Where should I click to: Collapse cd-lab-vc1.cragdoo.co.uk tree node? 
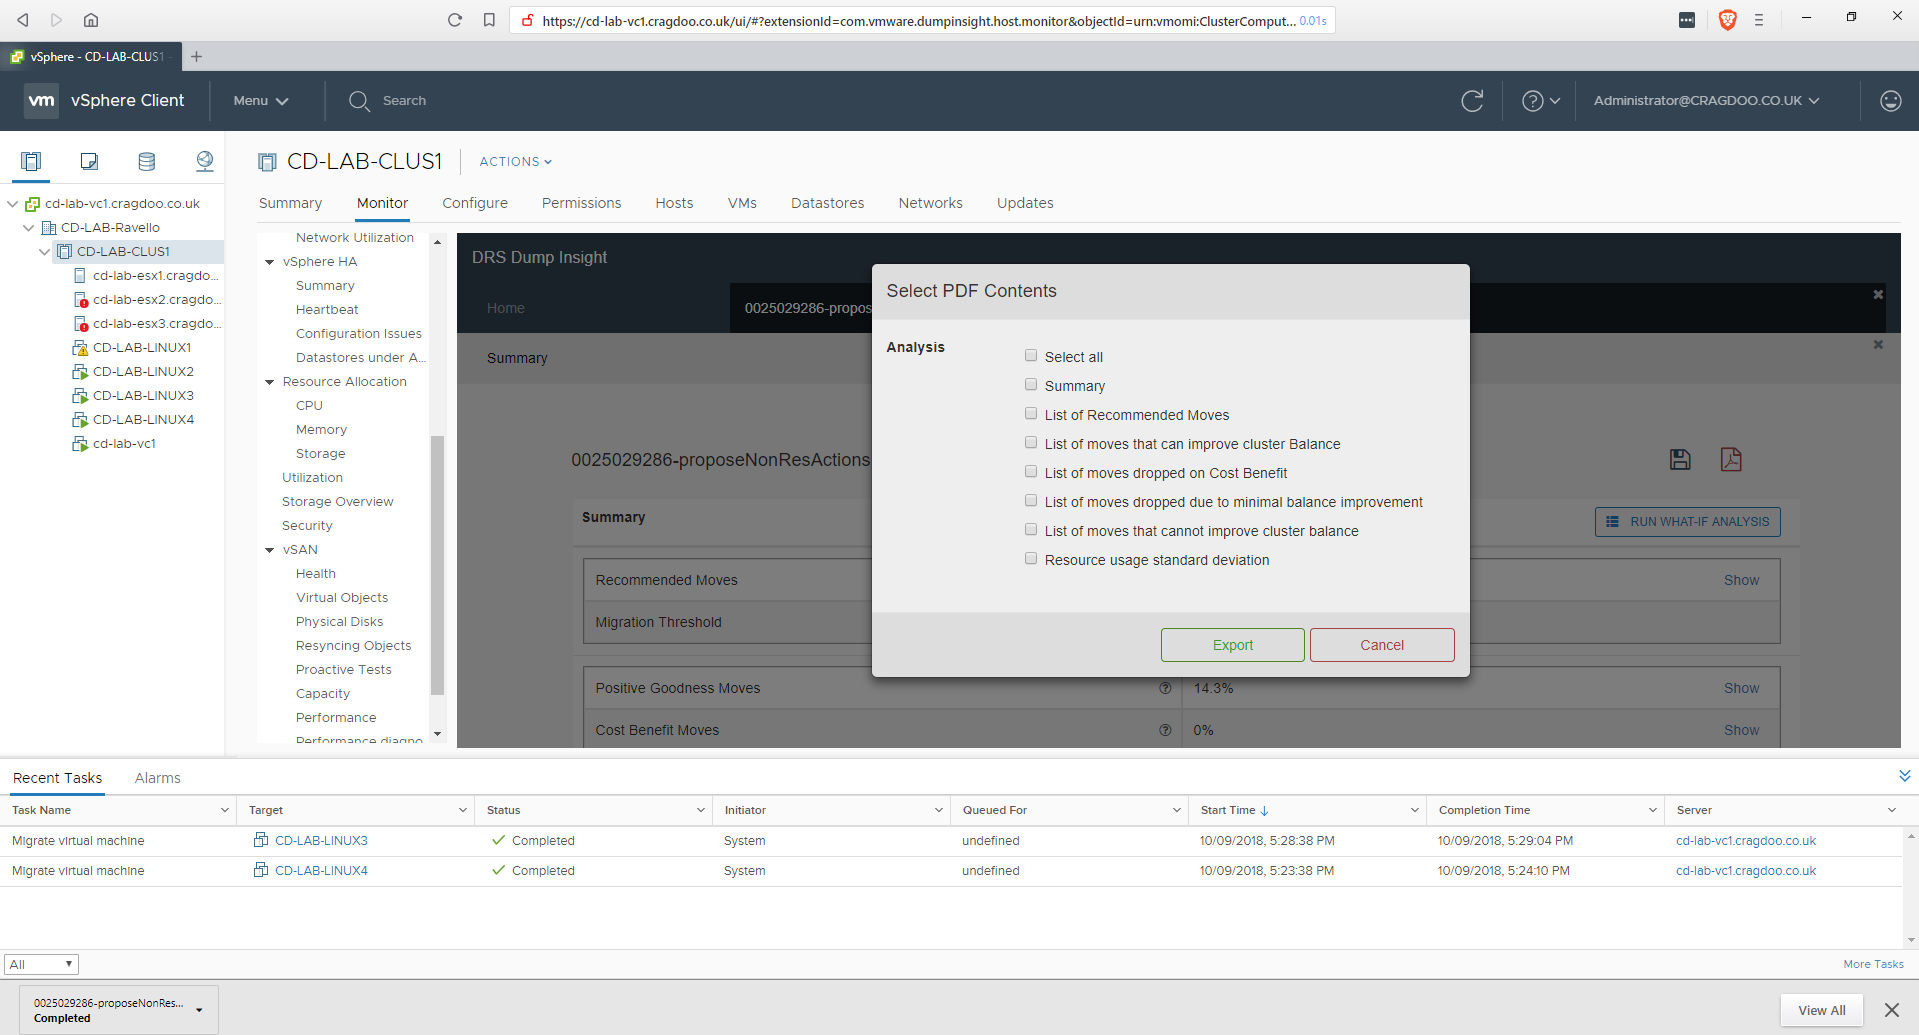(12, 203)
